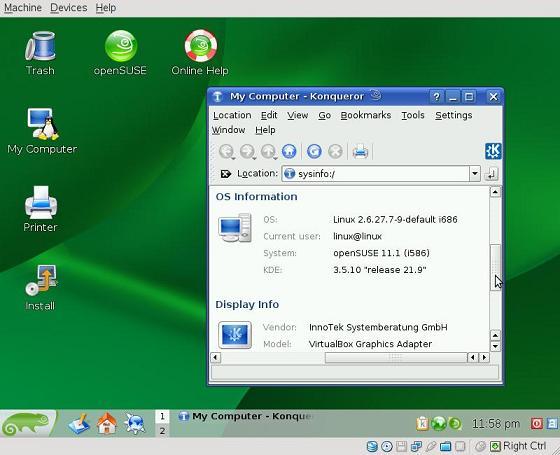The height and width of the screenshot is (455, 560).
Task: Click the Forward arrow in Konqueror toolbar
Action: click(246, 151)
